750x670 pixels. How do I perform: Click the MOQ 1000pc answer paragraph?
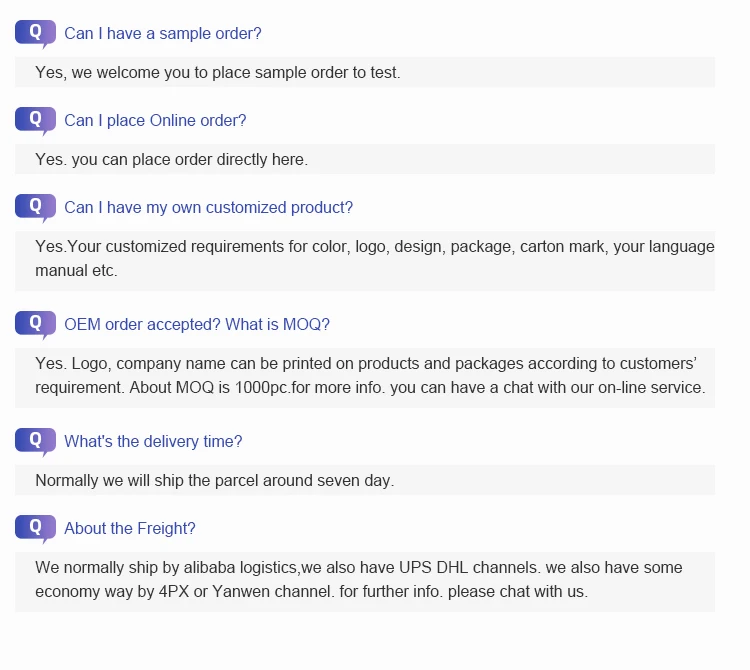coord(365,376)
